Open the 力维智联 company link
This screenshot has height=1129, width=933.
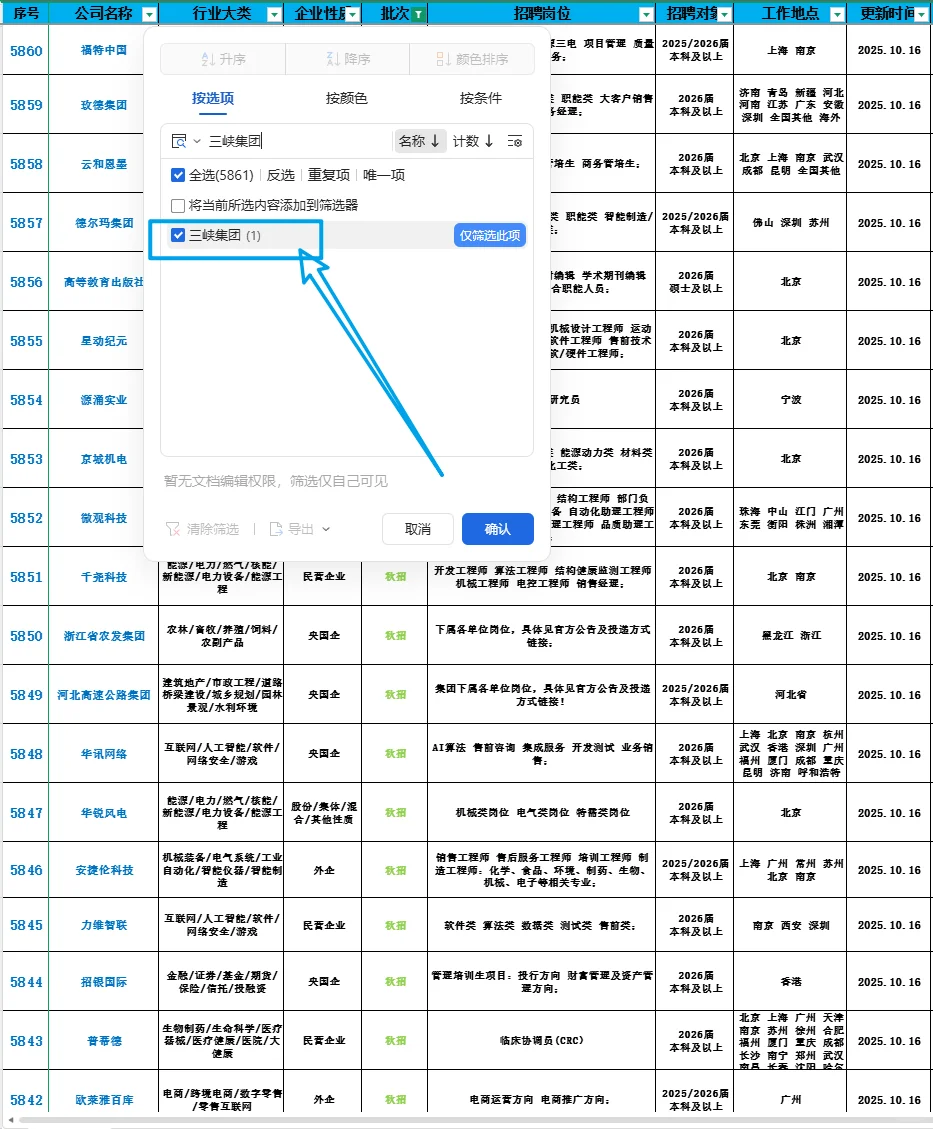click(104, 925)
